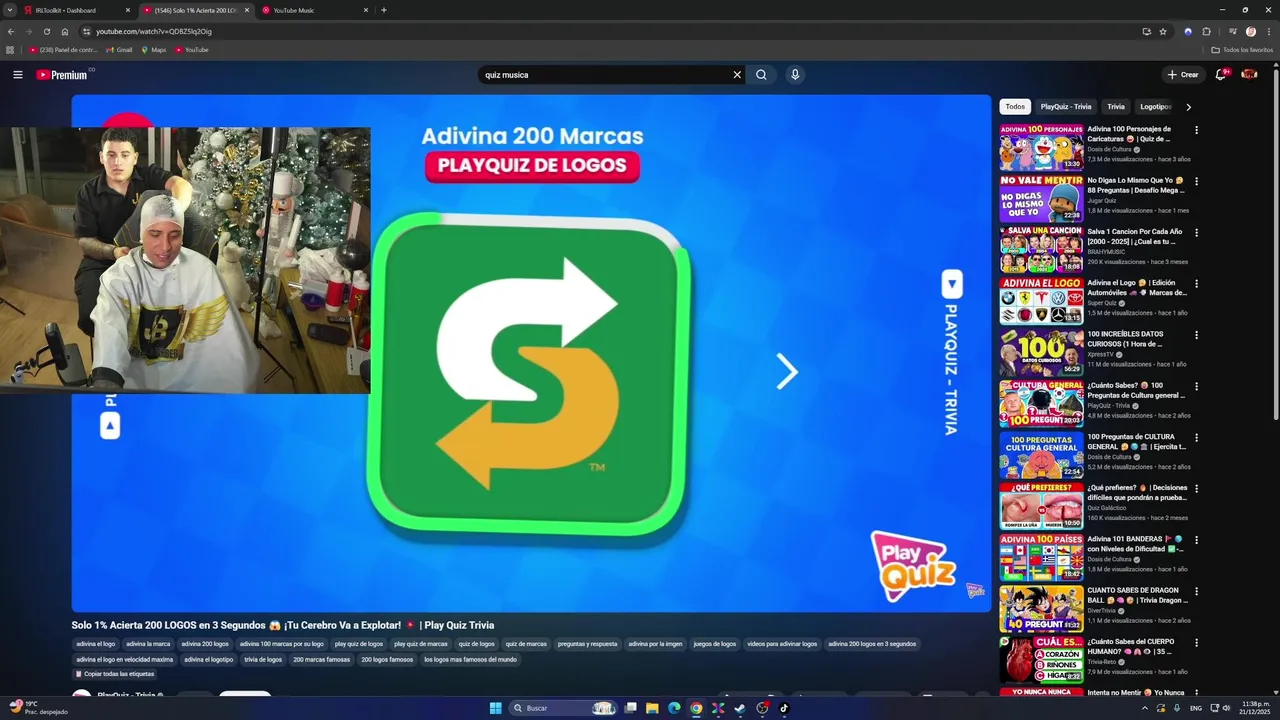The width and height of the screenshot is (1280, 720).
Task: Open options for 100 INCREÍBLES DATOS video
Action: tap(1196, 335)
